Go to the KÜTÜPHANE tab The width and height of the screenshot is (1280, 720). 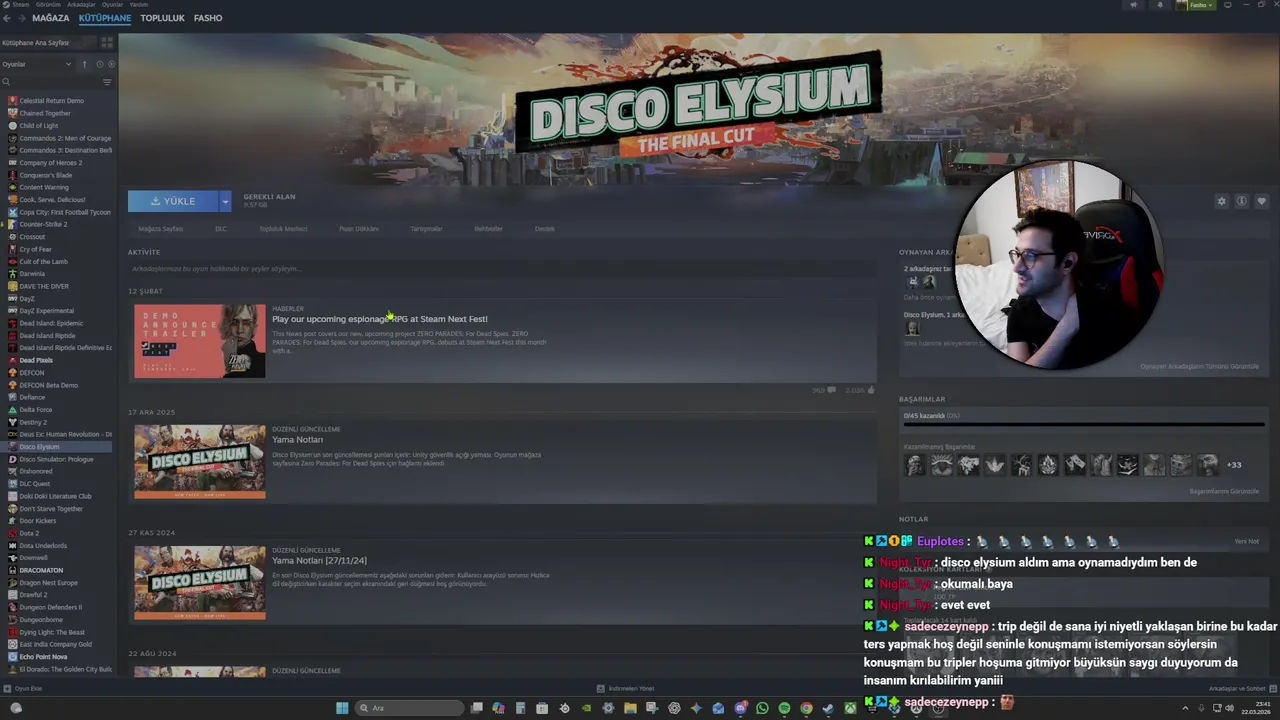pyautogui.click(x=105, y=18)
